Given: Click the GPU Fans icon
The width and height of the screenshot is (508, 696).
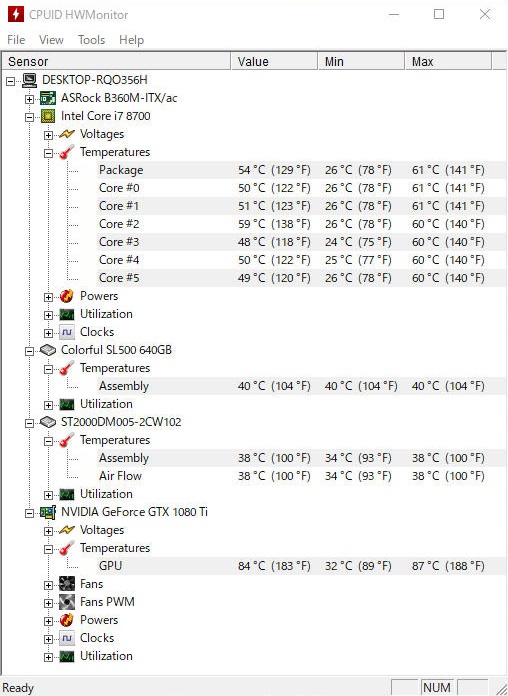Looking at the screenshot, I should [x=67, y=584].
